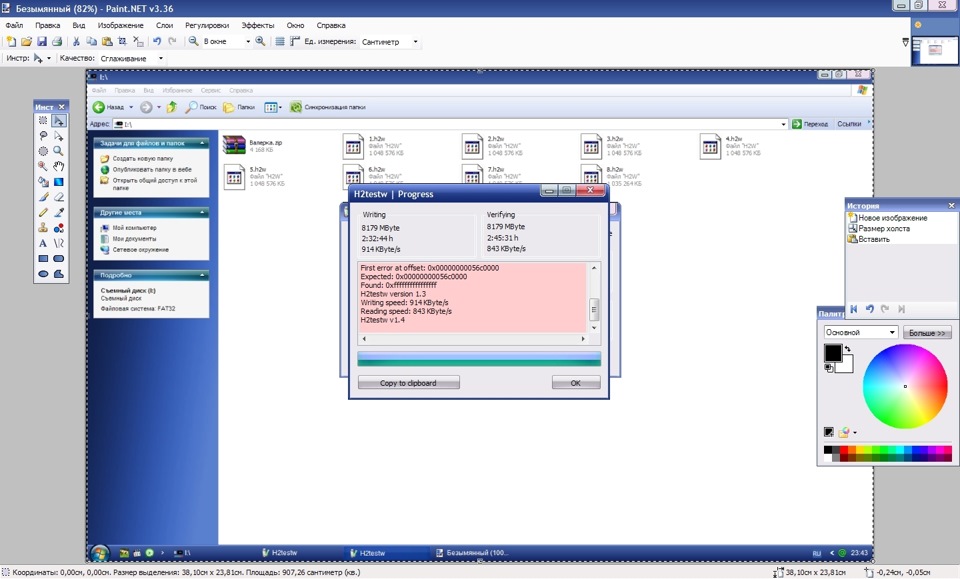This screenshot has width=960, height=579.
Task: Paste from clipboard using toolbar icon
Action: (107, 42)
